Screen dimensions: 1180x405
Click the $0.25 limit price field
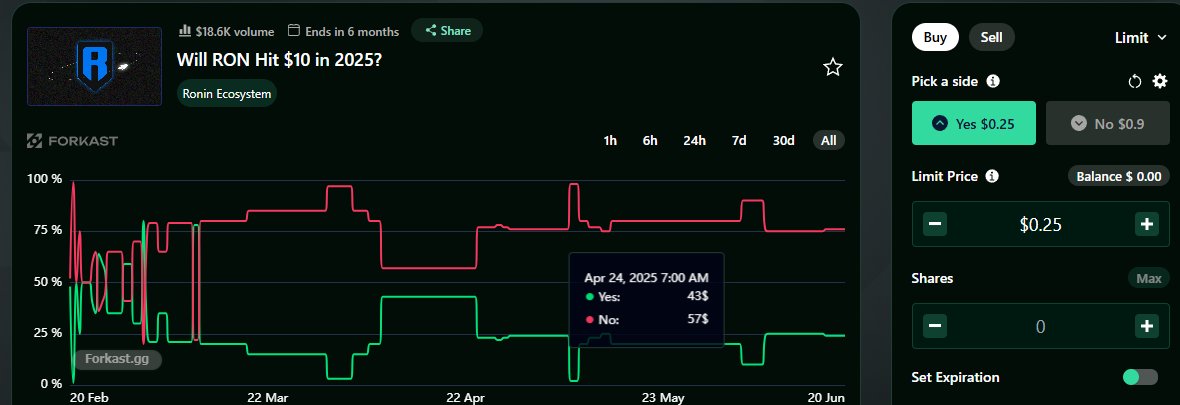tap(1041, 224)
